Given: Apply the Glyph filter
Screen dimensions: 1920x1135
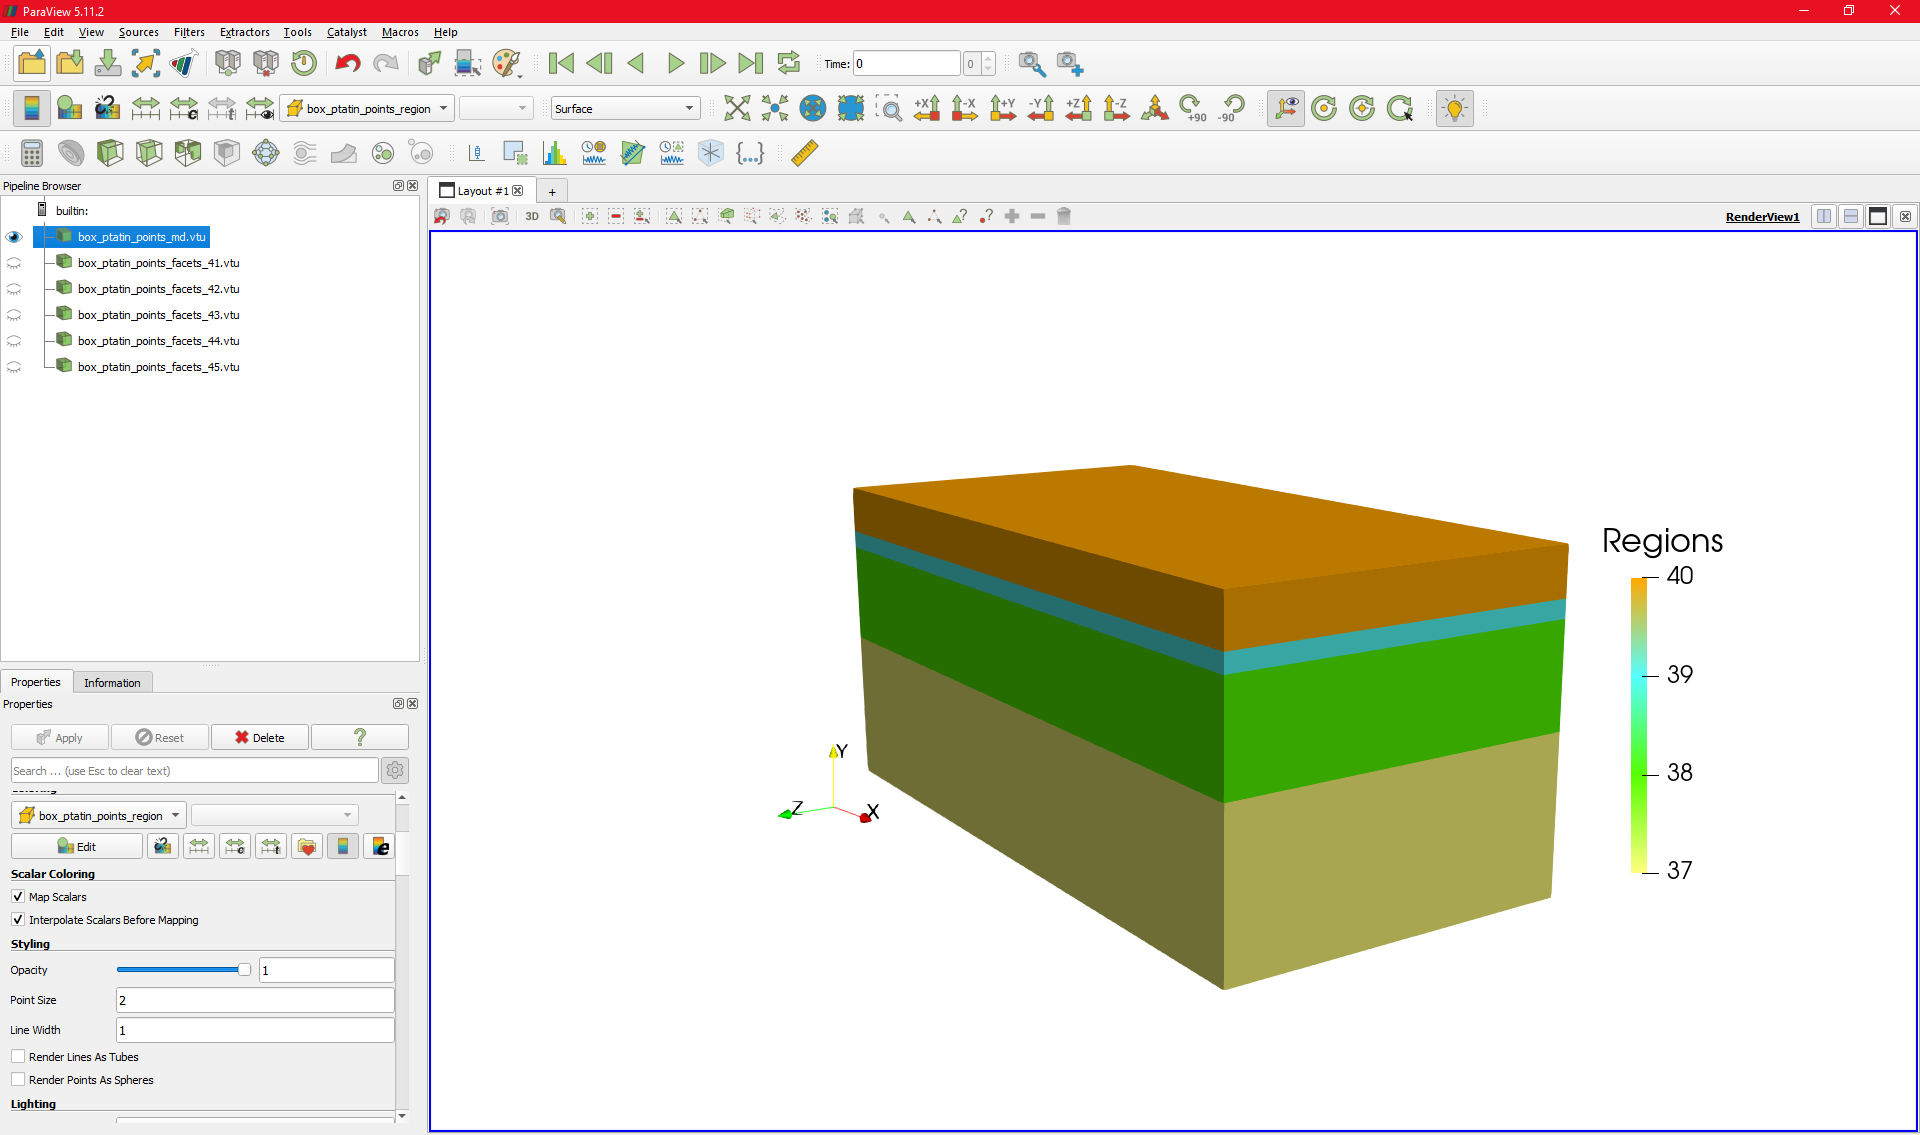Looking at the screenshot, I should point(266,153).
